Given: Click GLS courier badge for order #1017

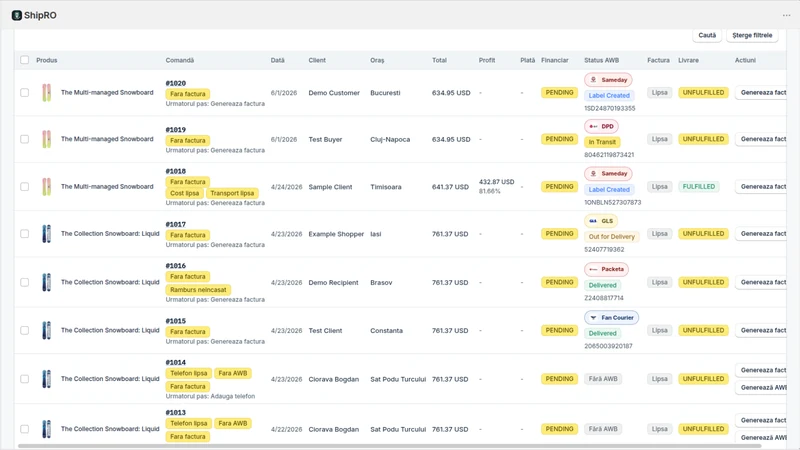Looking at the screenshot, I should click(x=601, y=221).
